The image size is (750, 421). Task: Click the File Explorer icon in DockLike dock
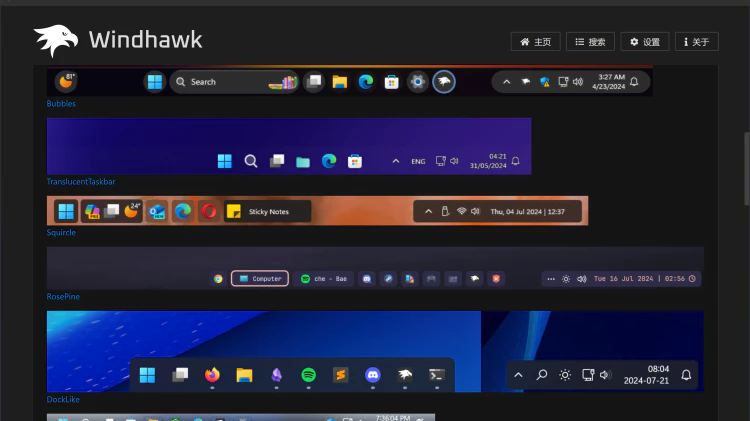point(244,375)
